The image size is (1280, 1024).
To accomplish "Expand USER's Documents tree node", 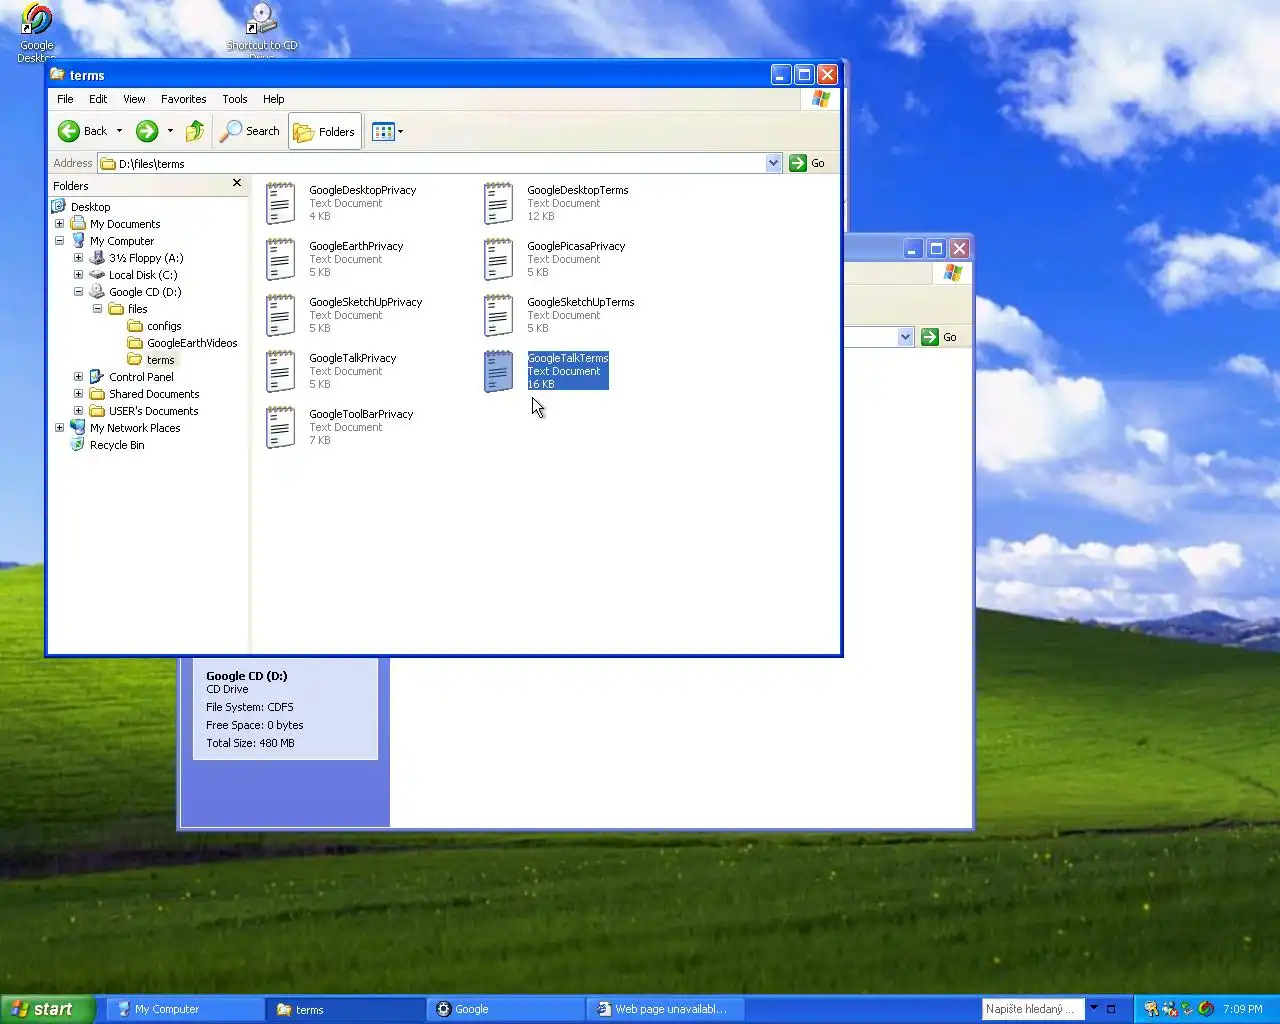I will (x=78, y=411).
